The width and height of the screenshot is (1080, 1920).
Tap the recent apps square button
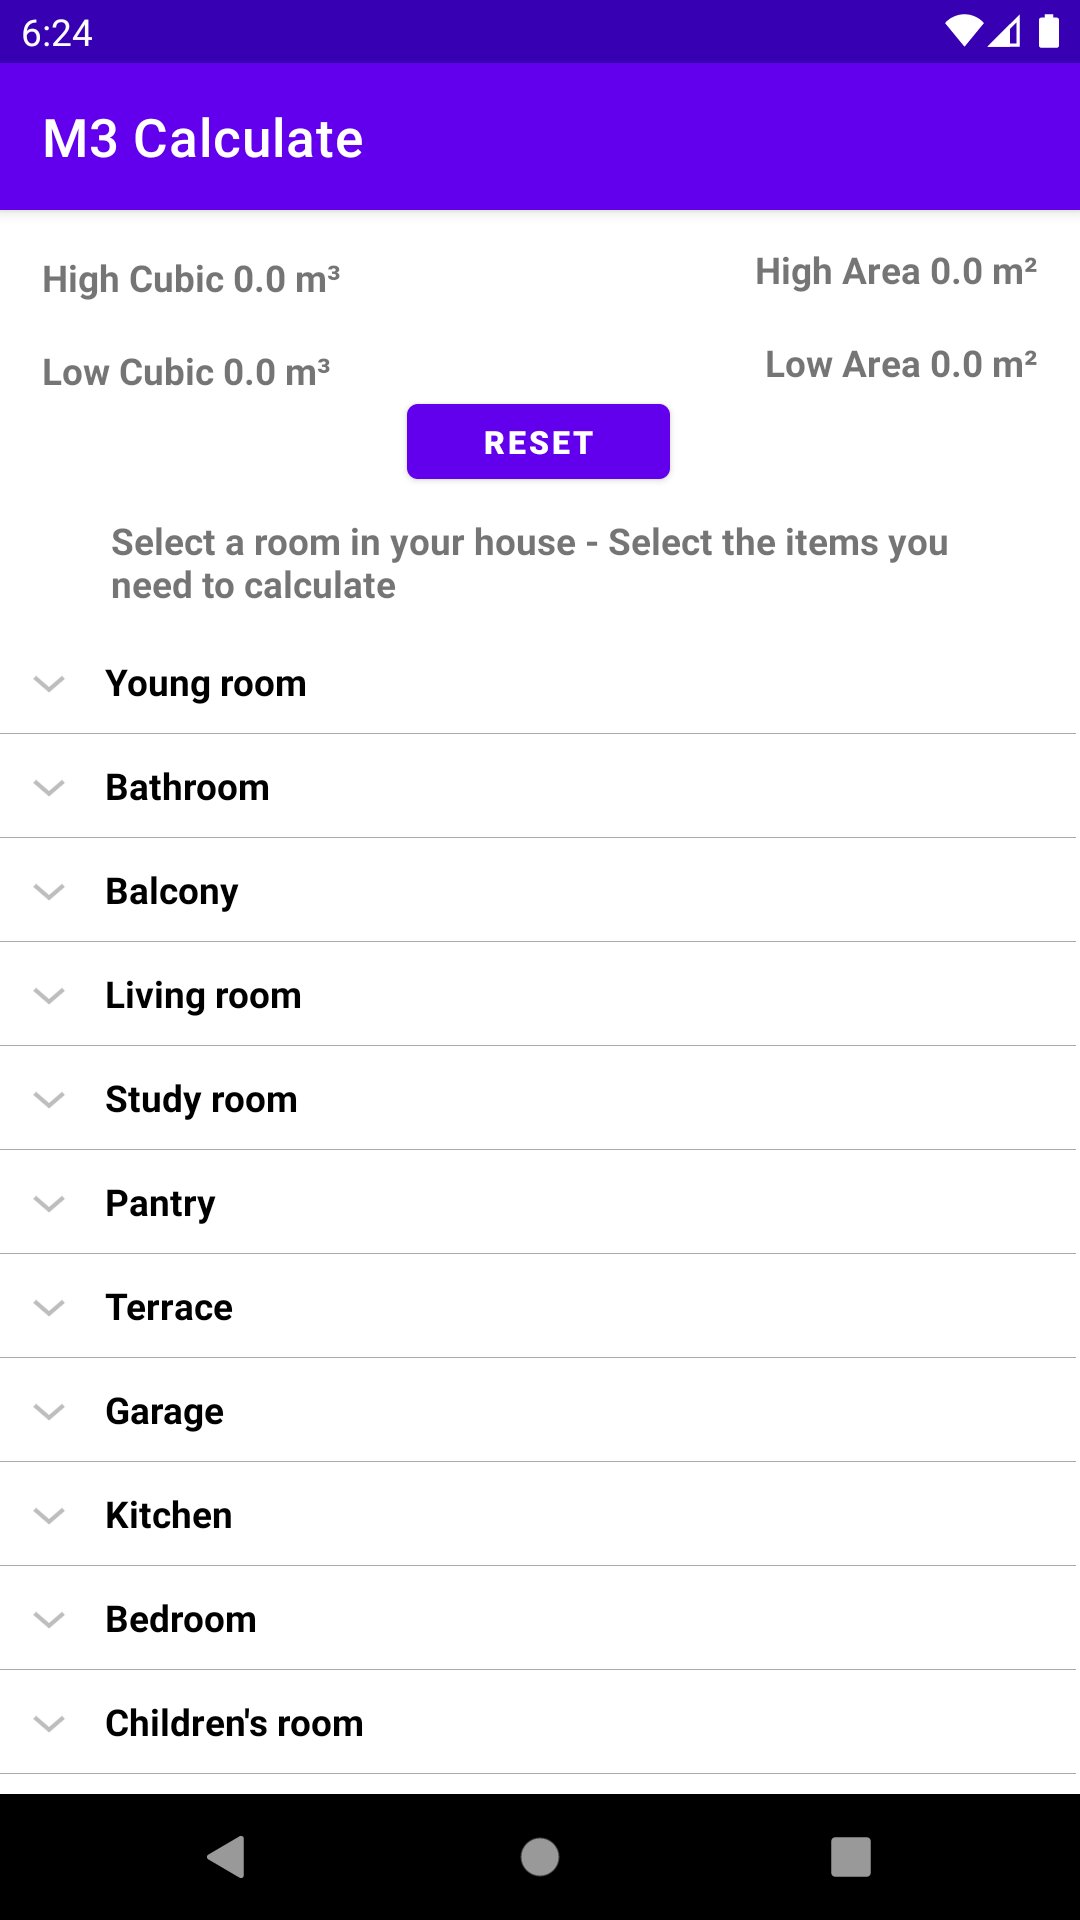click(851, 1857)
